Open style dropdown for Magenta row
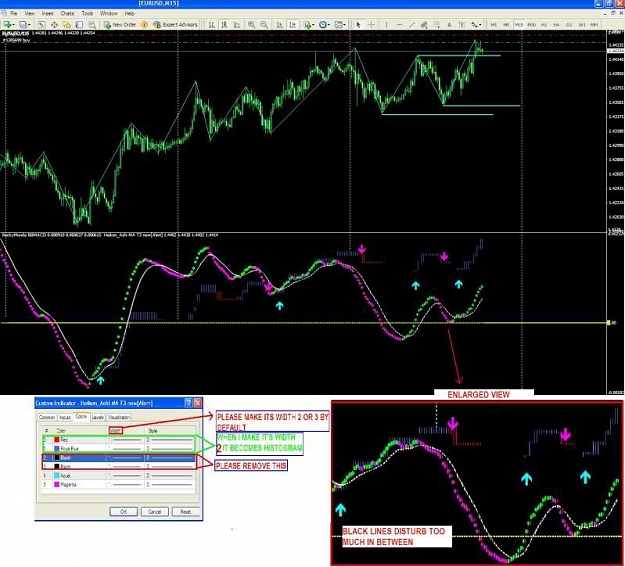Viewport: 625px width, 567px height. click(x=170, y=484)
